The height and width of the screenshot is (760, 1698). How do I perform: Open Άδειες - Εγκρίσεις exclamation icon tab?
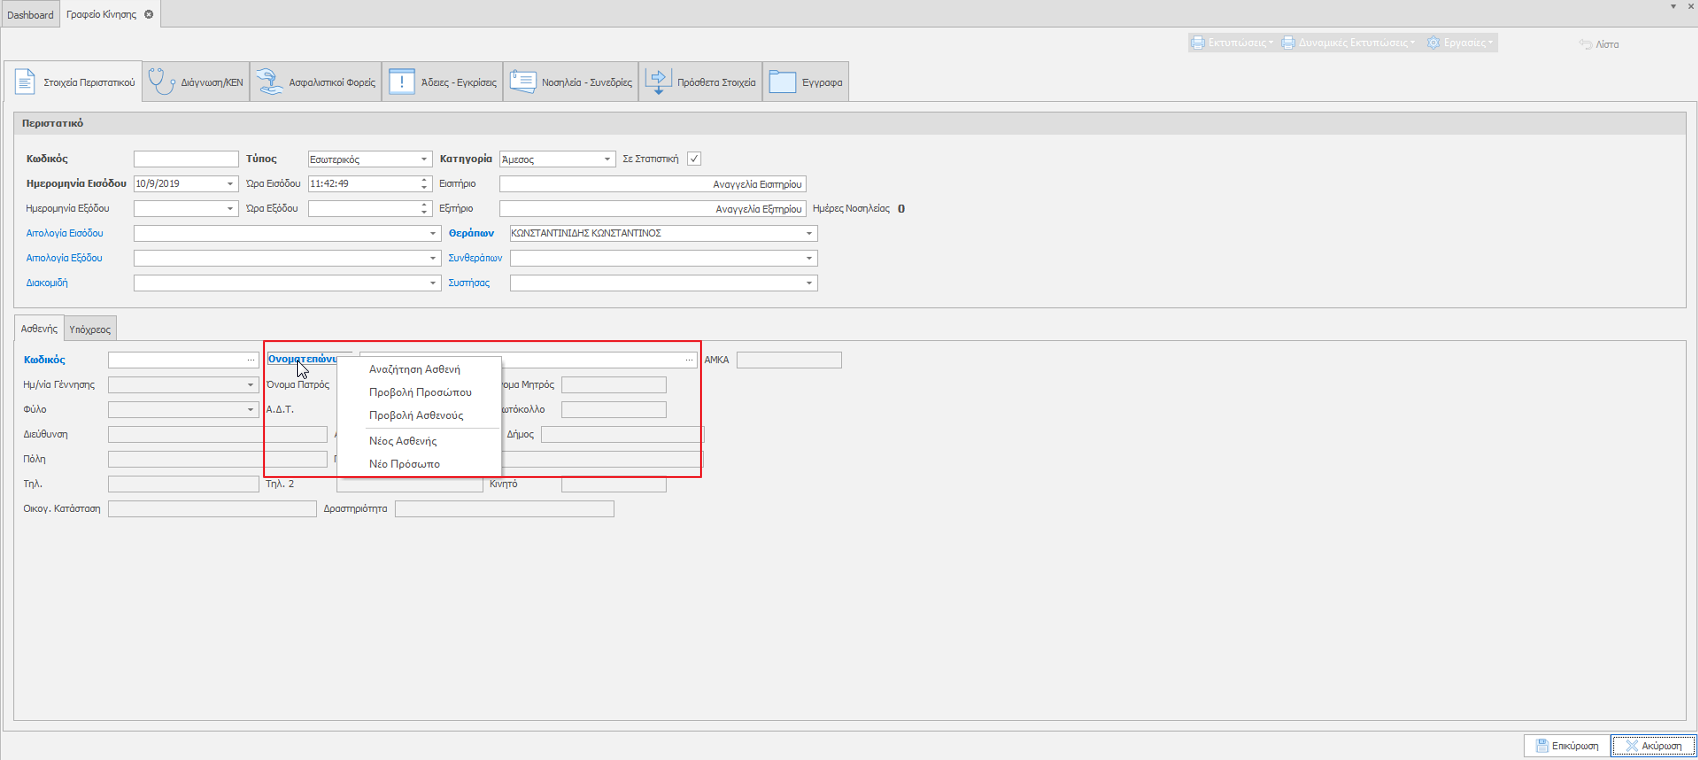401,82
